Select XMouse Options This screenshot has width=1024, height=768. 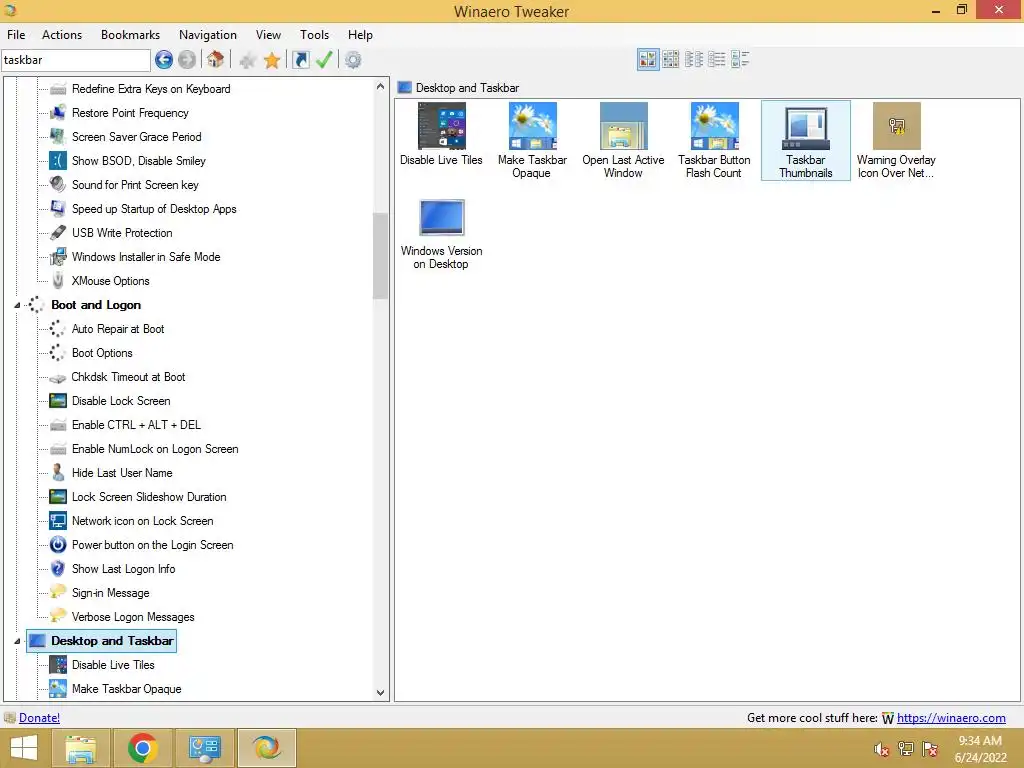pyautogui.click(x=110, y=281)
